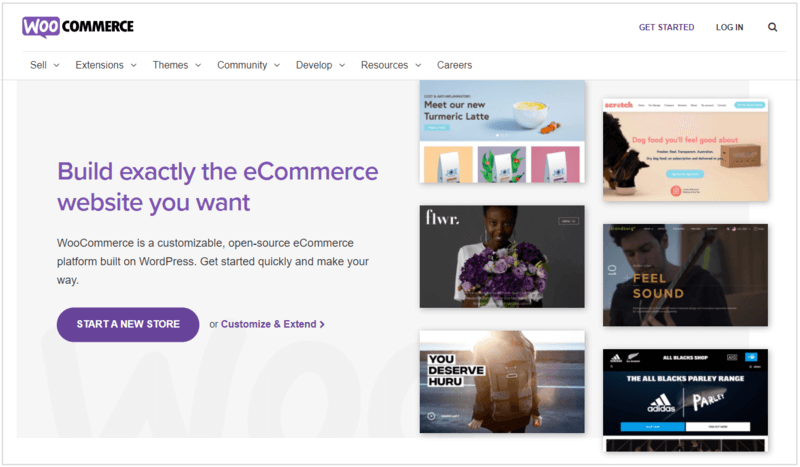Viewport: 800px width, 467px height.
Task: Follow the Customize & Extend link
Action: click(272, 324)
